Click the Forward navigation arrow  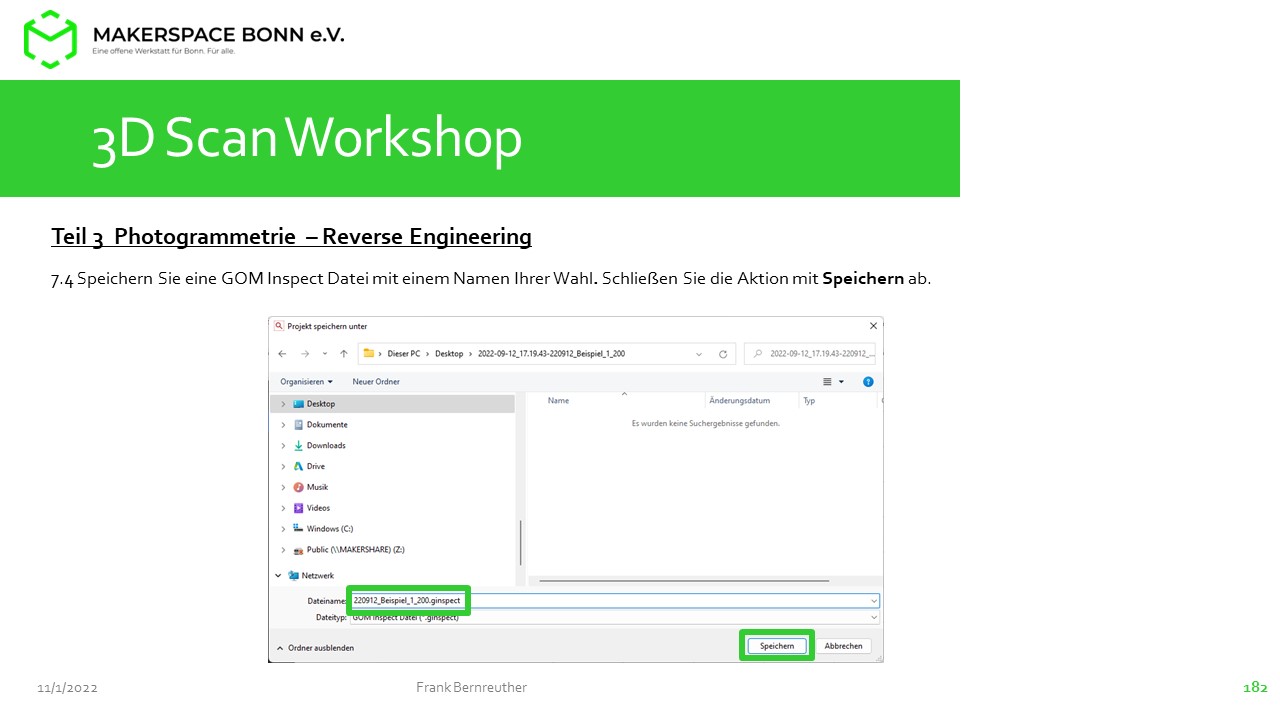coord(304,354)
